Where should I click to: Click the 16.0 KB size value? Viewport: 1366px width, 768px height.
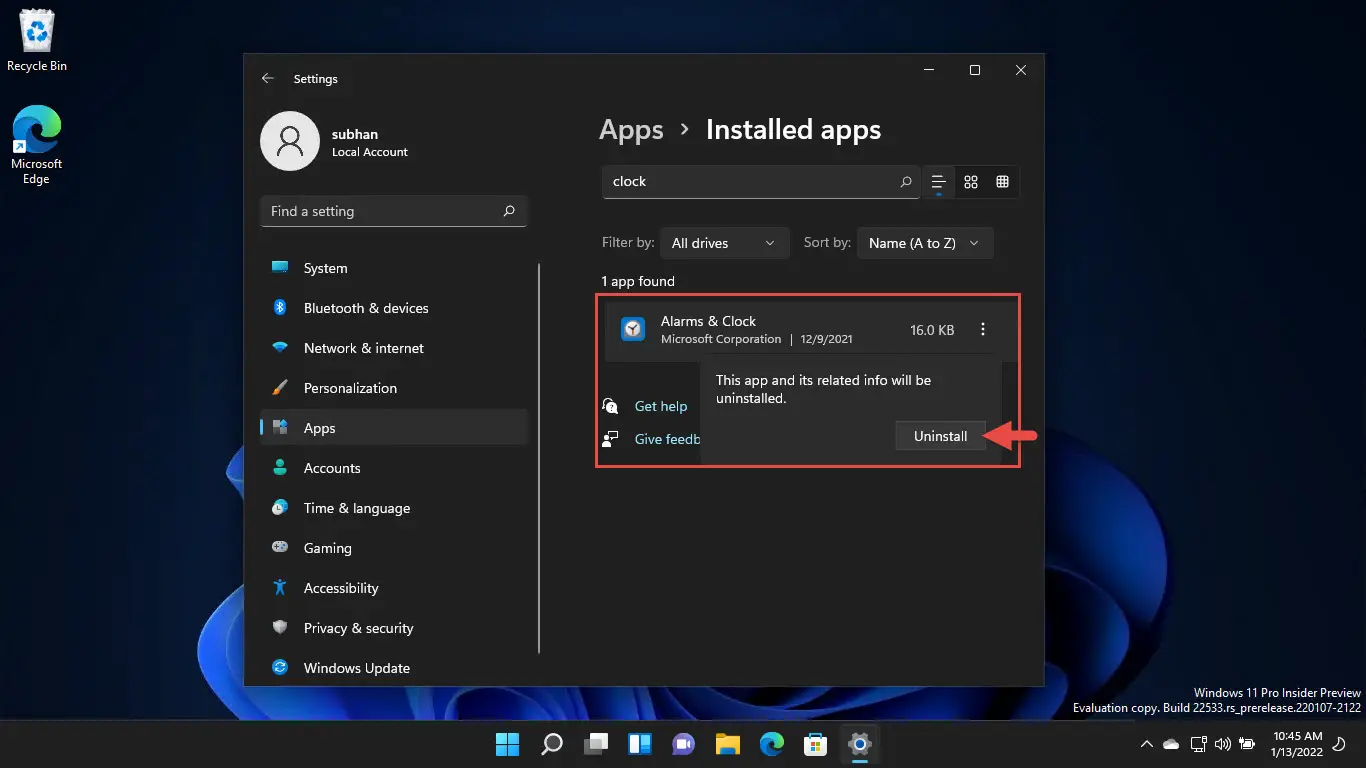(x=932, y=330)
